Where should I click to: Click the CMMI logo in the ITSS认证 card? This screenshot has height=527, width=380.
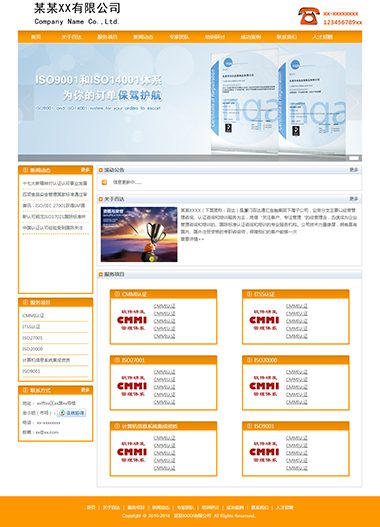click(x=264, y=320)
